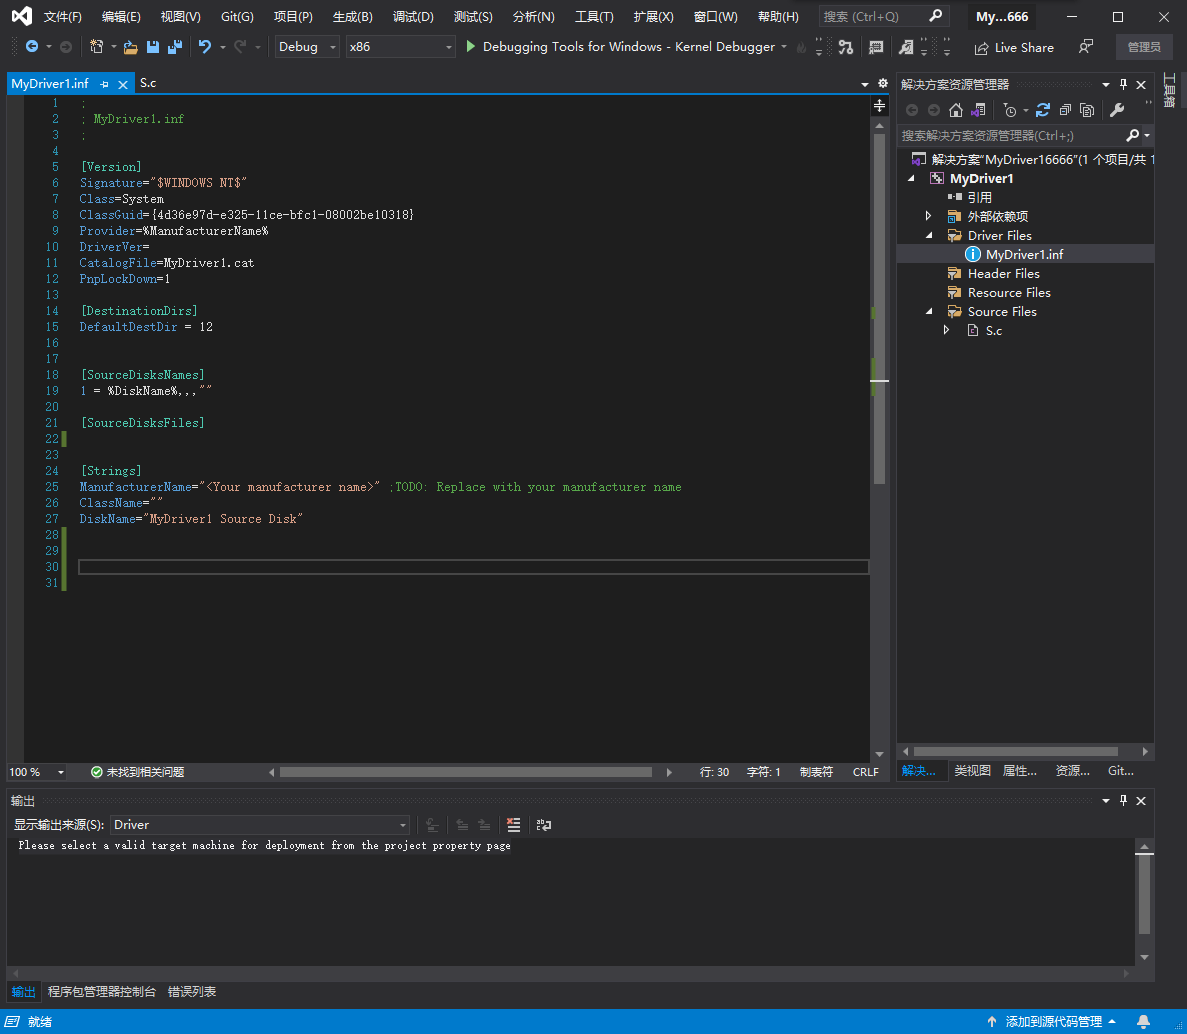Click the magnifier in Solution Explorer search
This screenshot has height=1034, width=1187.
pyautogui.click(x=1132, y=135)
